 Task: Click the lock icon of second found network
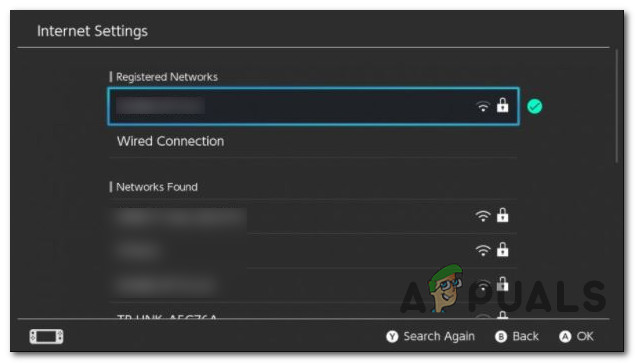coord(503,250)
